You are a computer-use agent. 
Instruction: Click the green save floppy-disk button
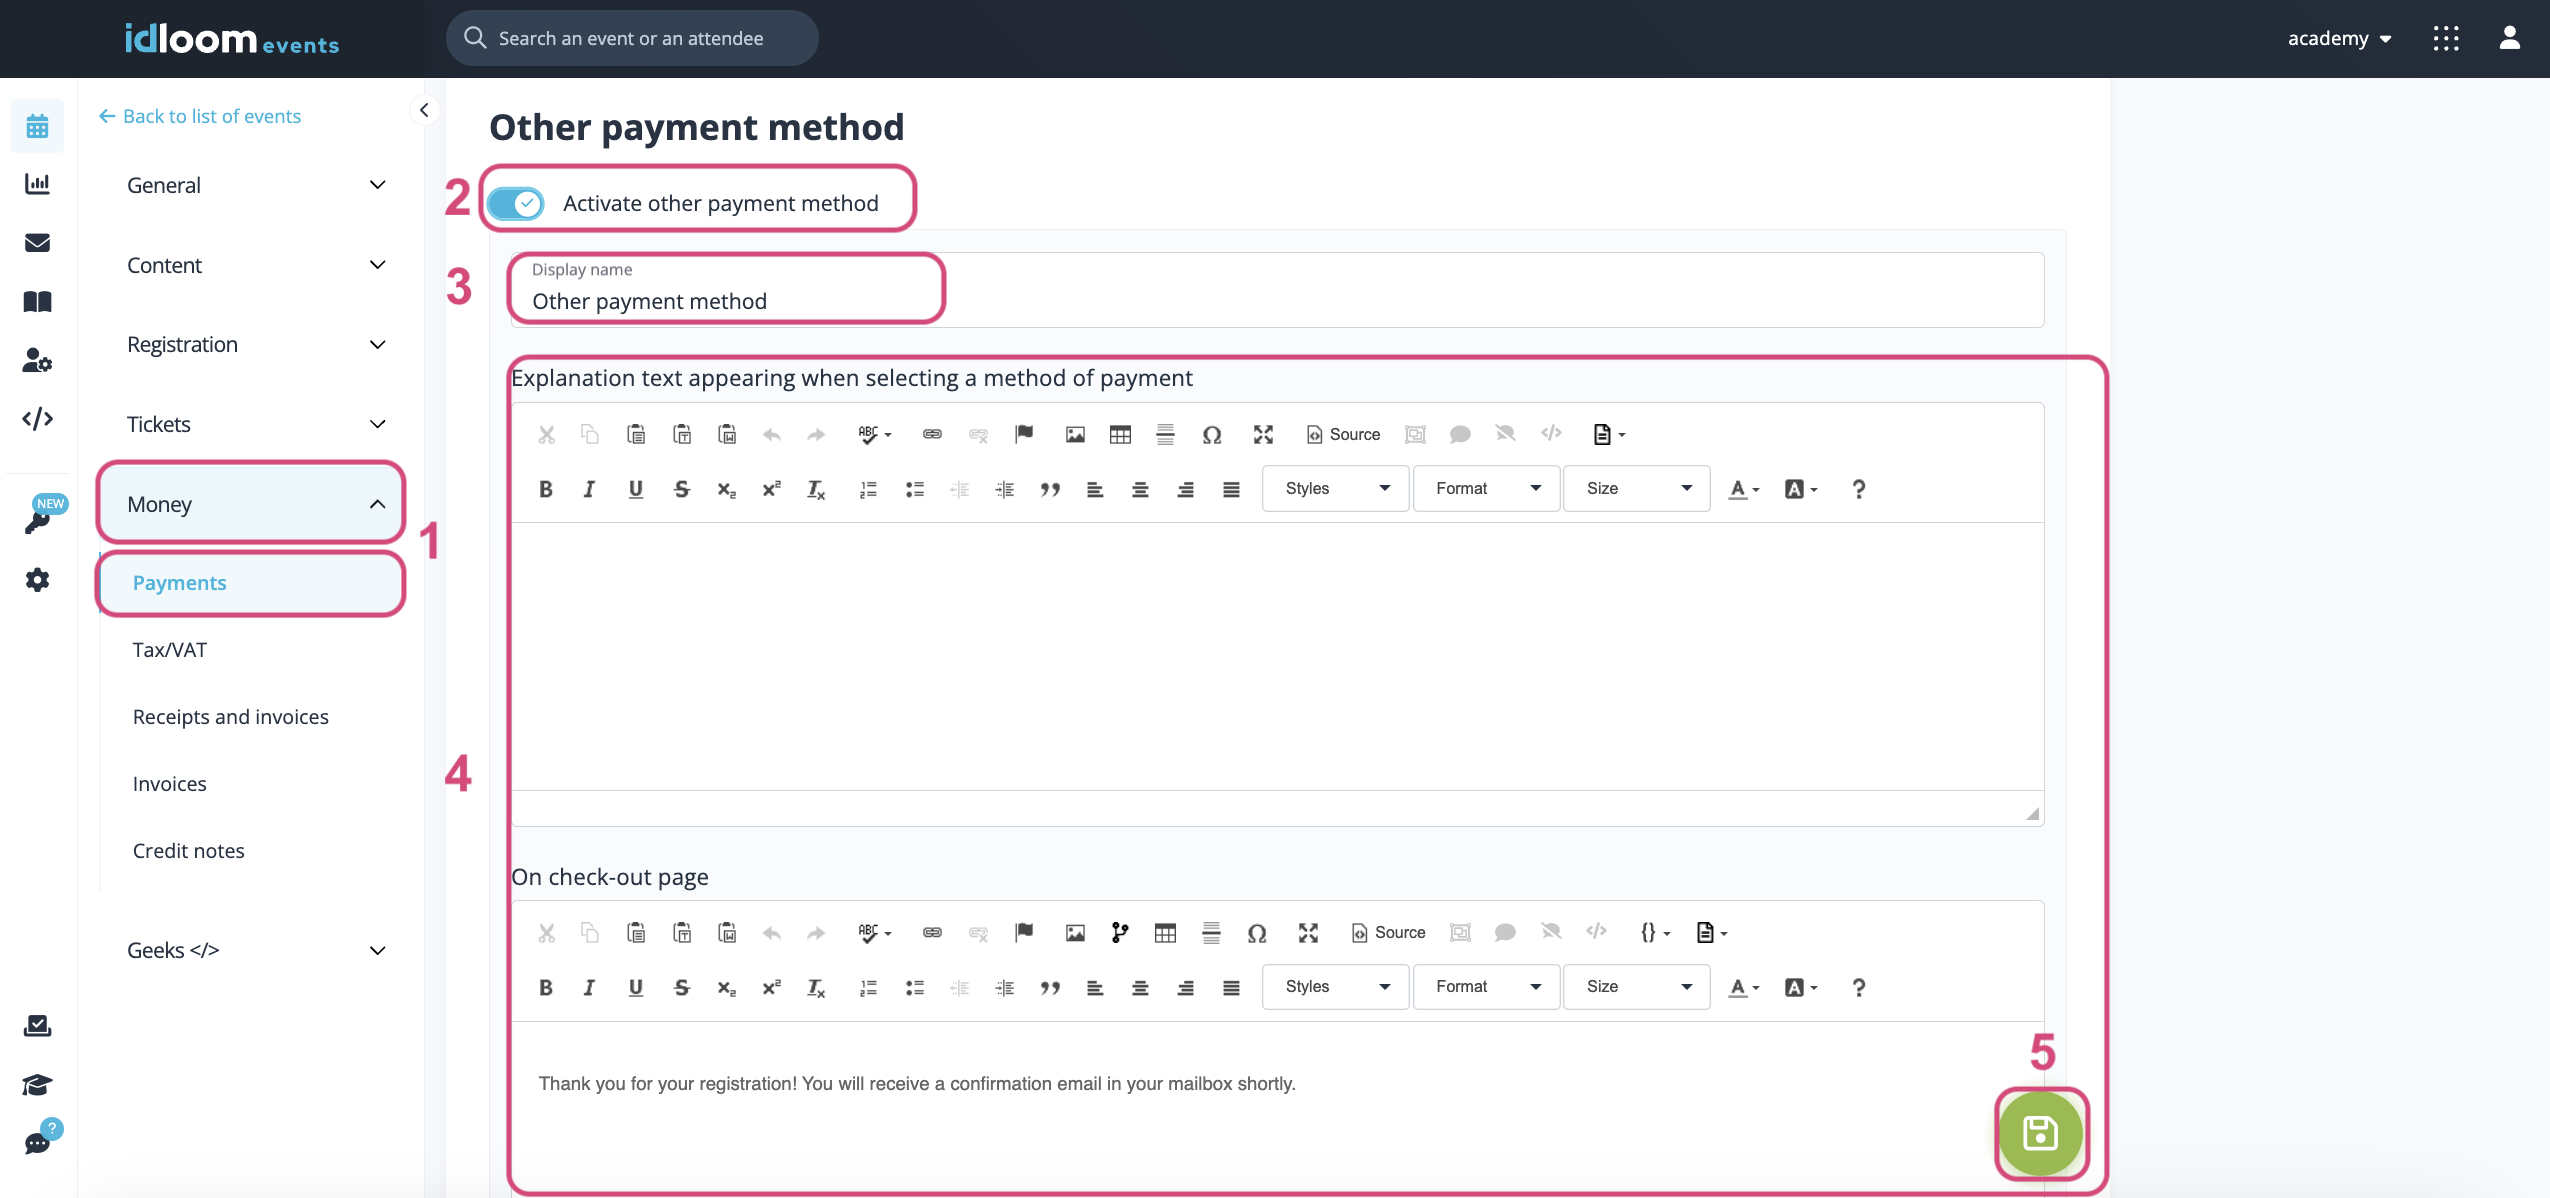pyautogui.click(x=2040, y=1133)
